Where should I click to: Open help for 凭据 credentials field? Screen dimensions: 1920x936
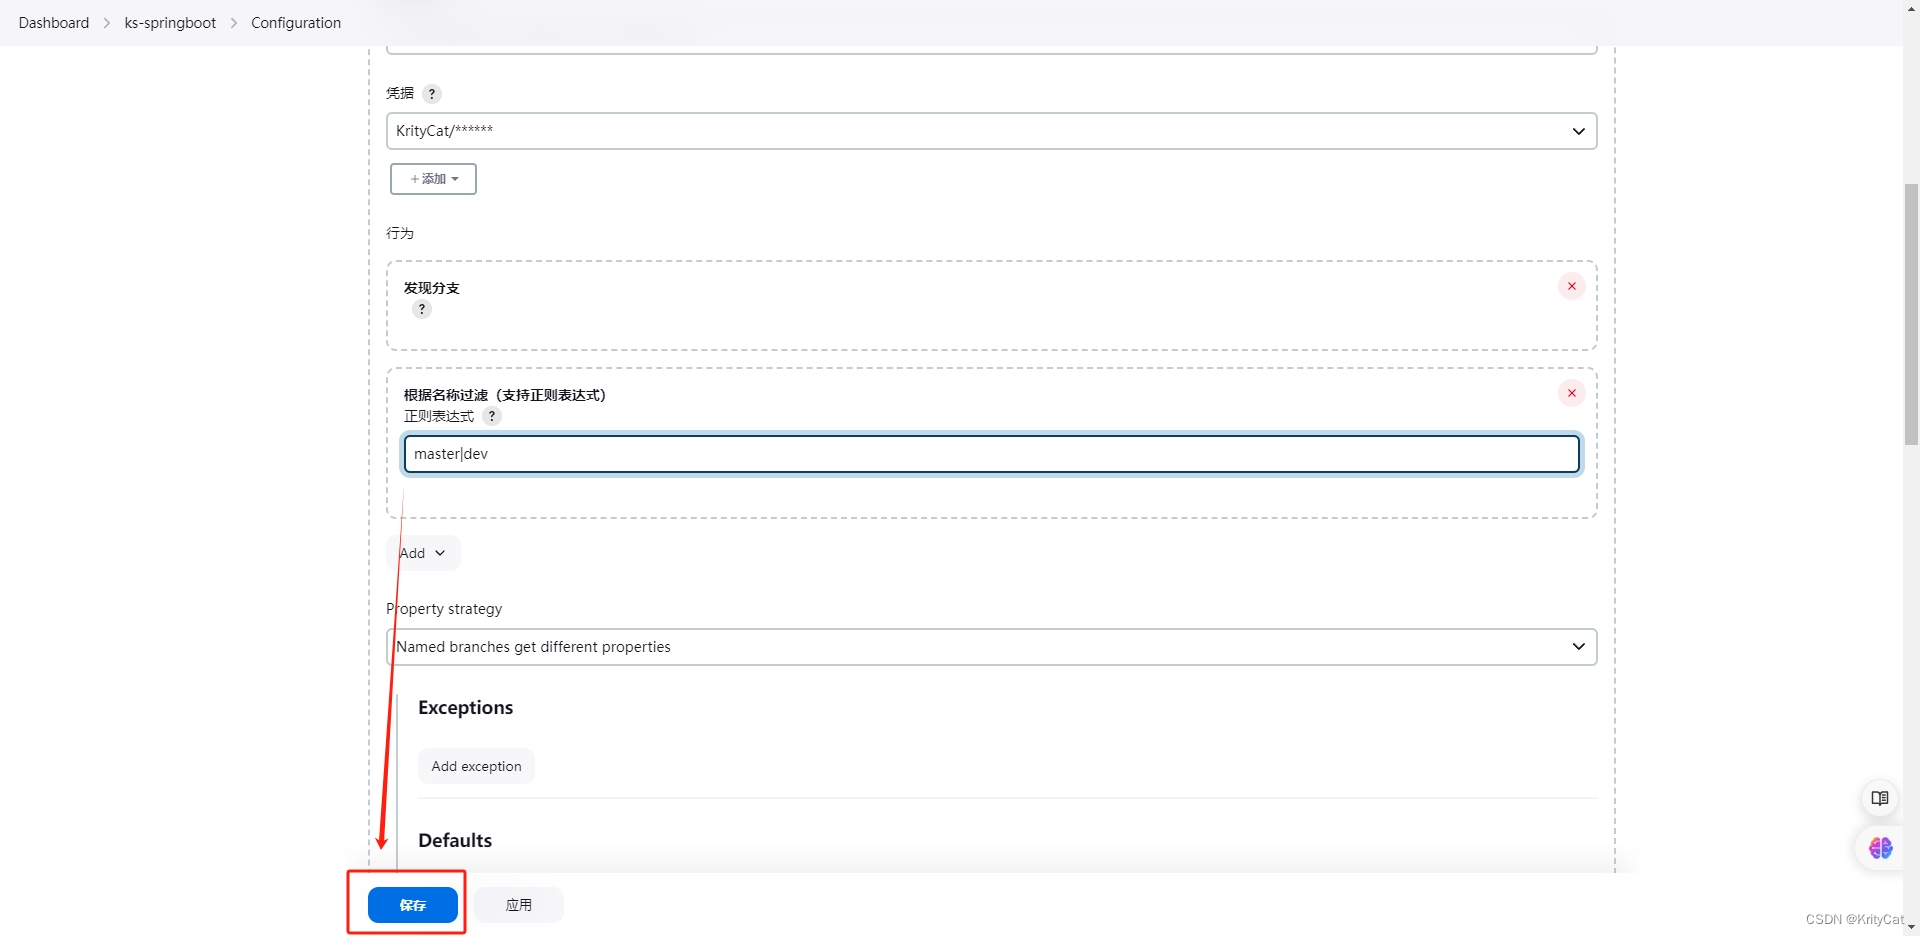tap(432, 94)
